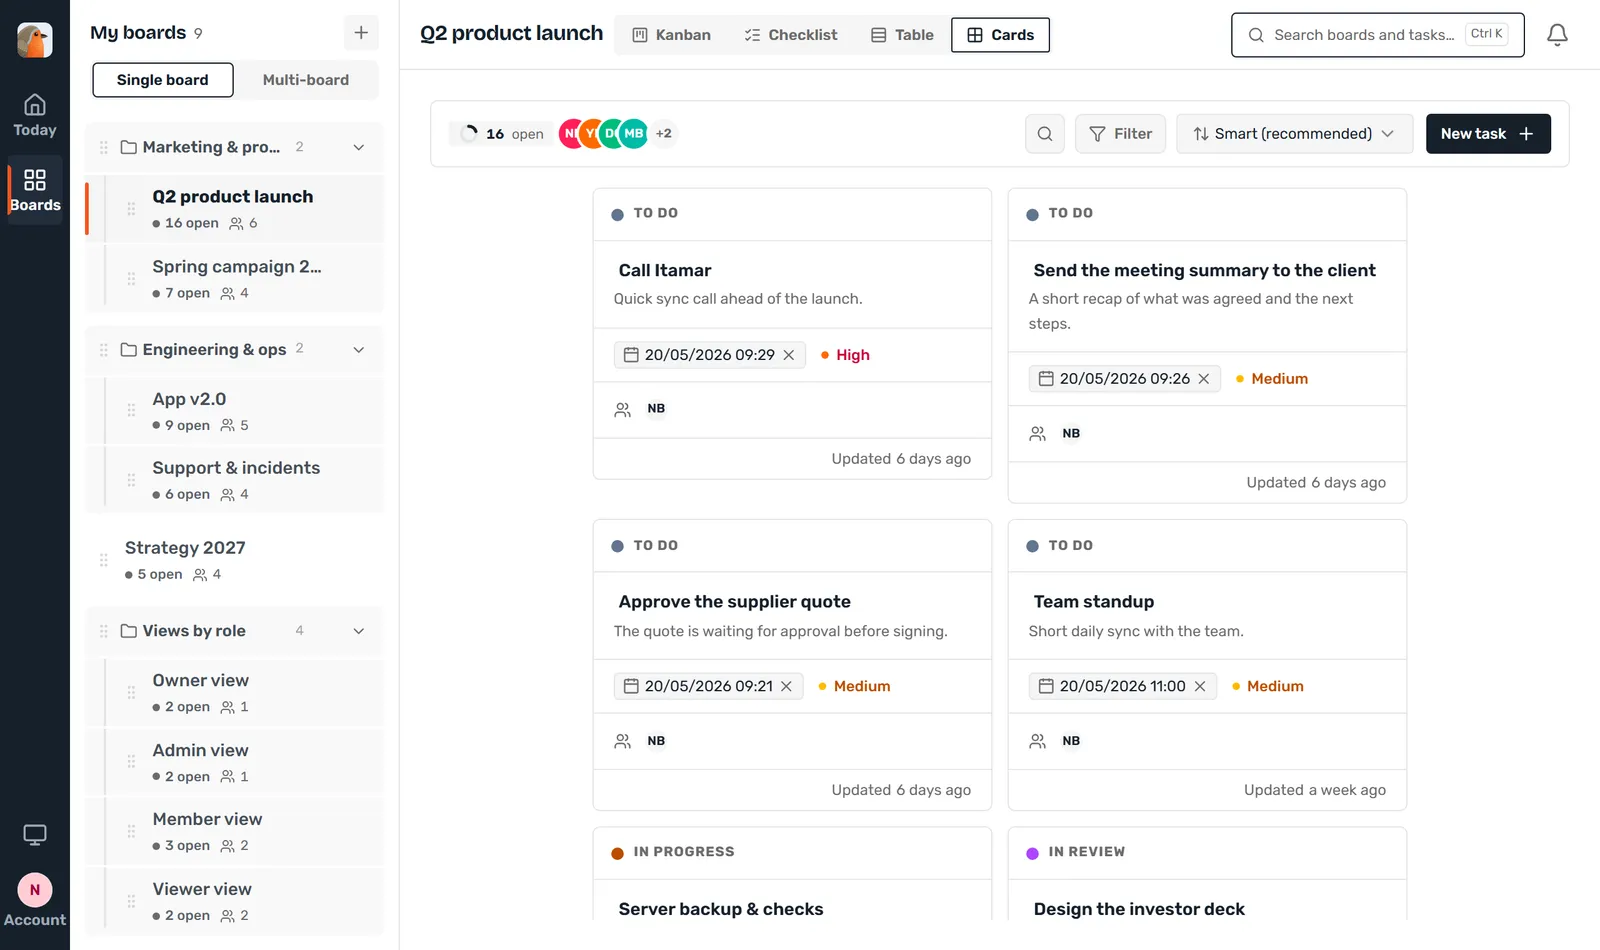Screen dimensions: 1600x950
Task: Open the display monitor icon in the sidebar
Action: point(35,835)
